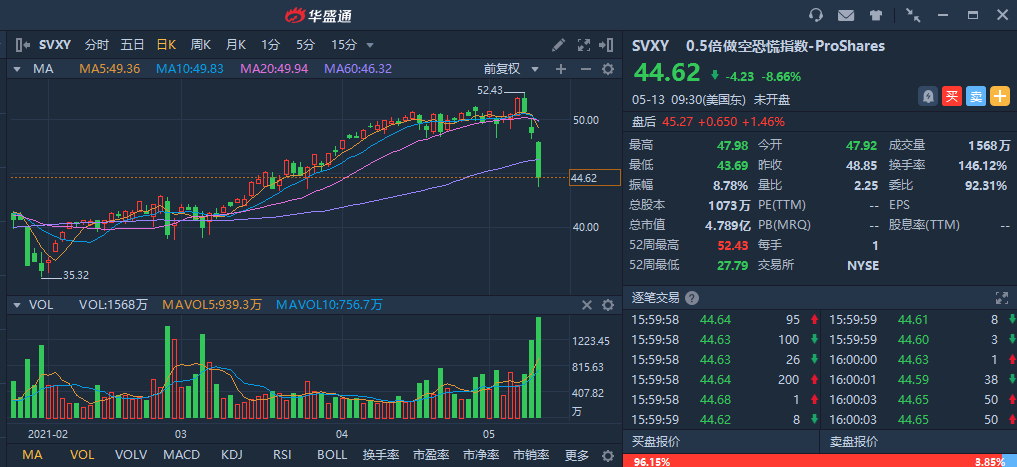The image size is (1017, 467).
Task: Toggle the 市盈率 P/E indicator
Action: point(431,455)
